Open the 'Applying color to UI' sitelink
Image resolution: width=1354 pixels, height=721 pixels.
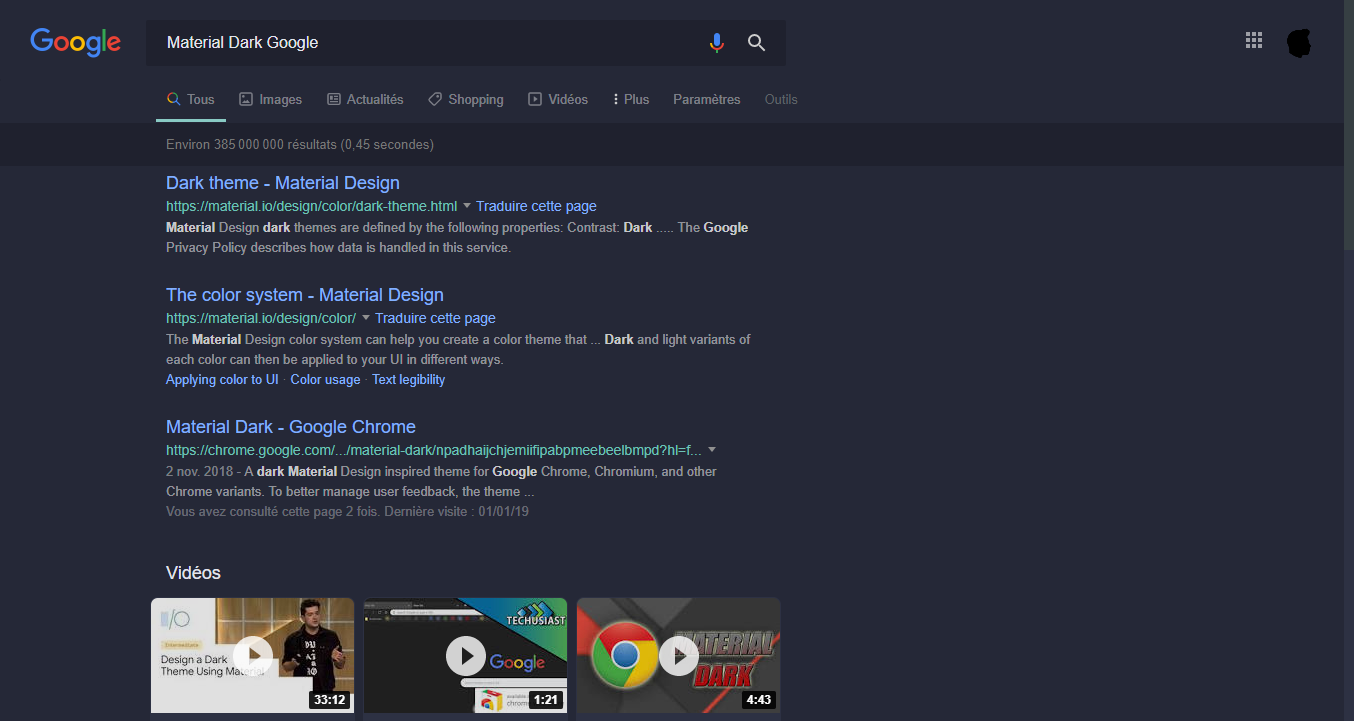(222, 379)
